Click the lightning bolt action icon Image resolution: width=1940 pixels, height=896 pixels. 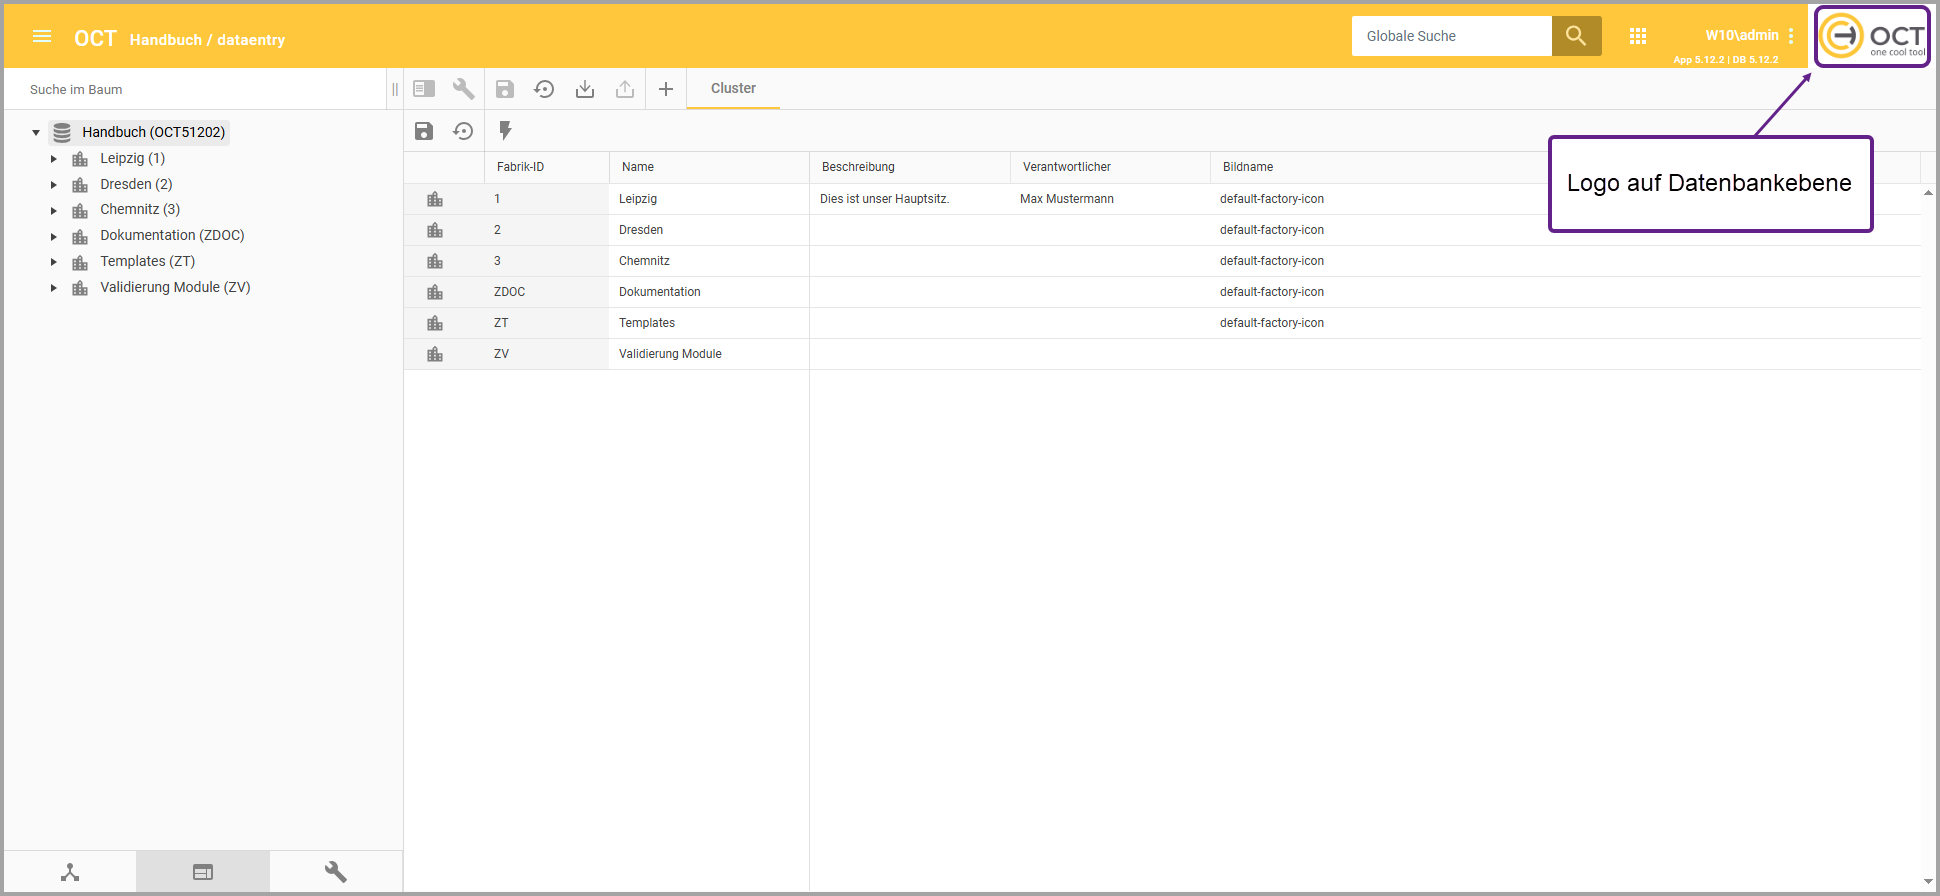click(505, 131)
